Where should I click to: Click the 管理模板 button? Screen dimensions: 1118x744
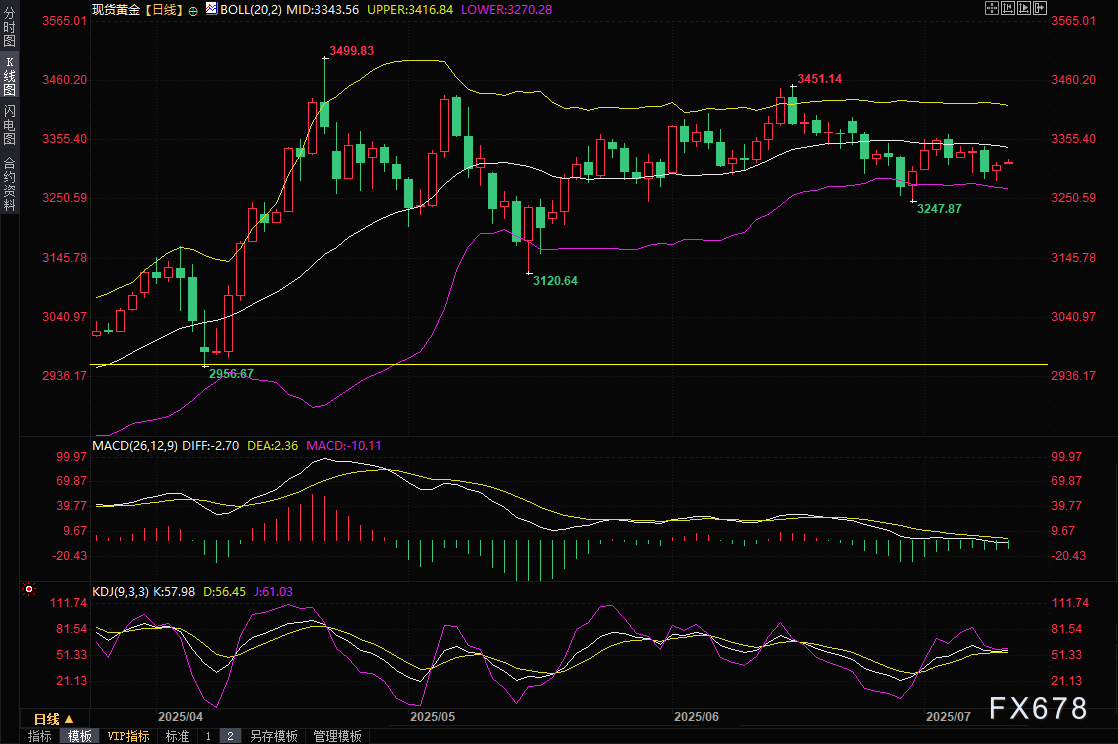coord(337,736)
